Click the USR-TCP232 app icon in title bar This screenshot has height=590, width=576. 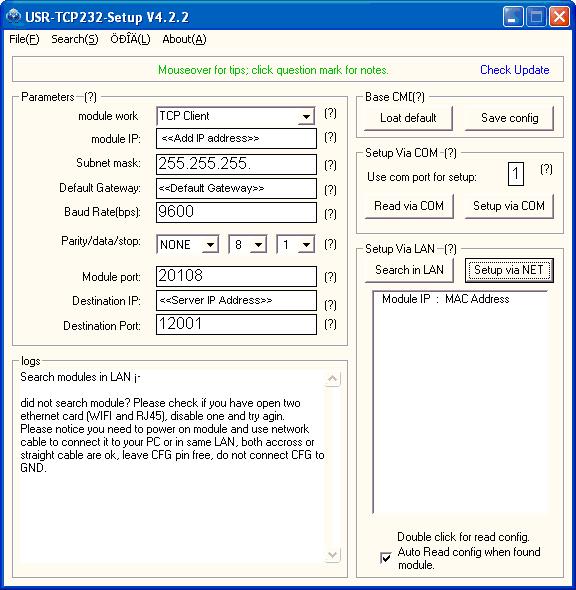(14, 17)
